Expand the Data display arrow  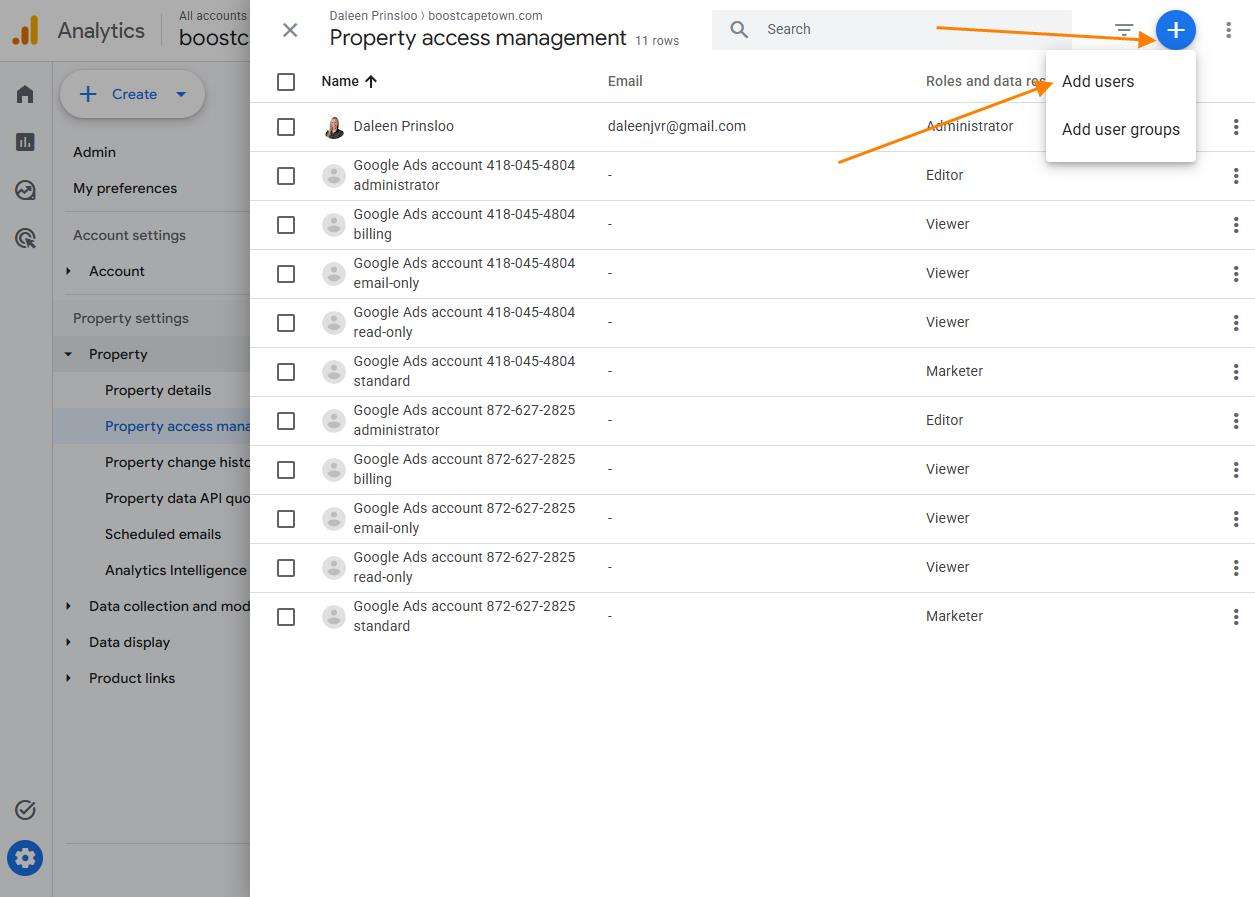coord(68,642)
